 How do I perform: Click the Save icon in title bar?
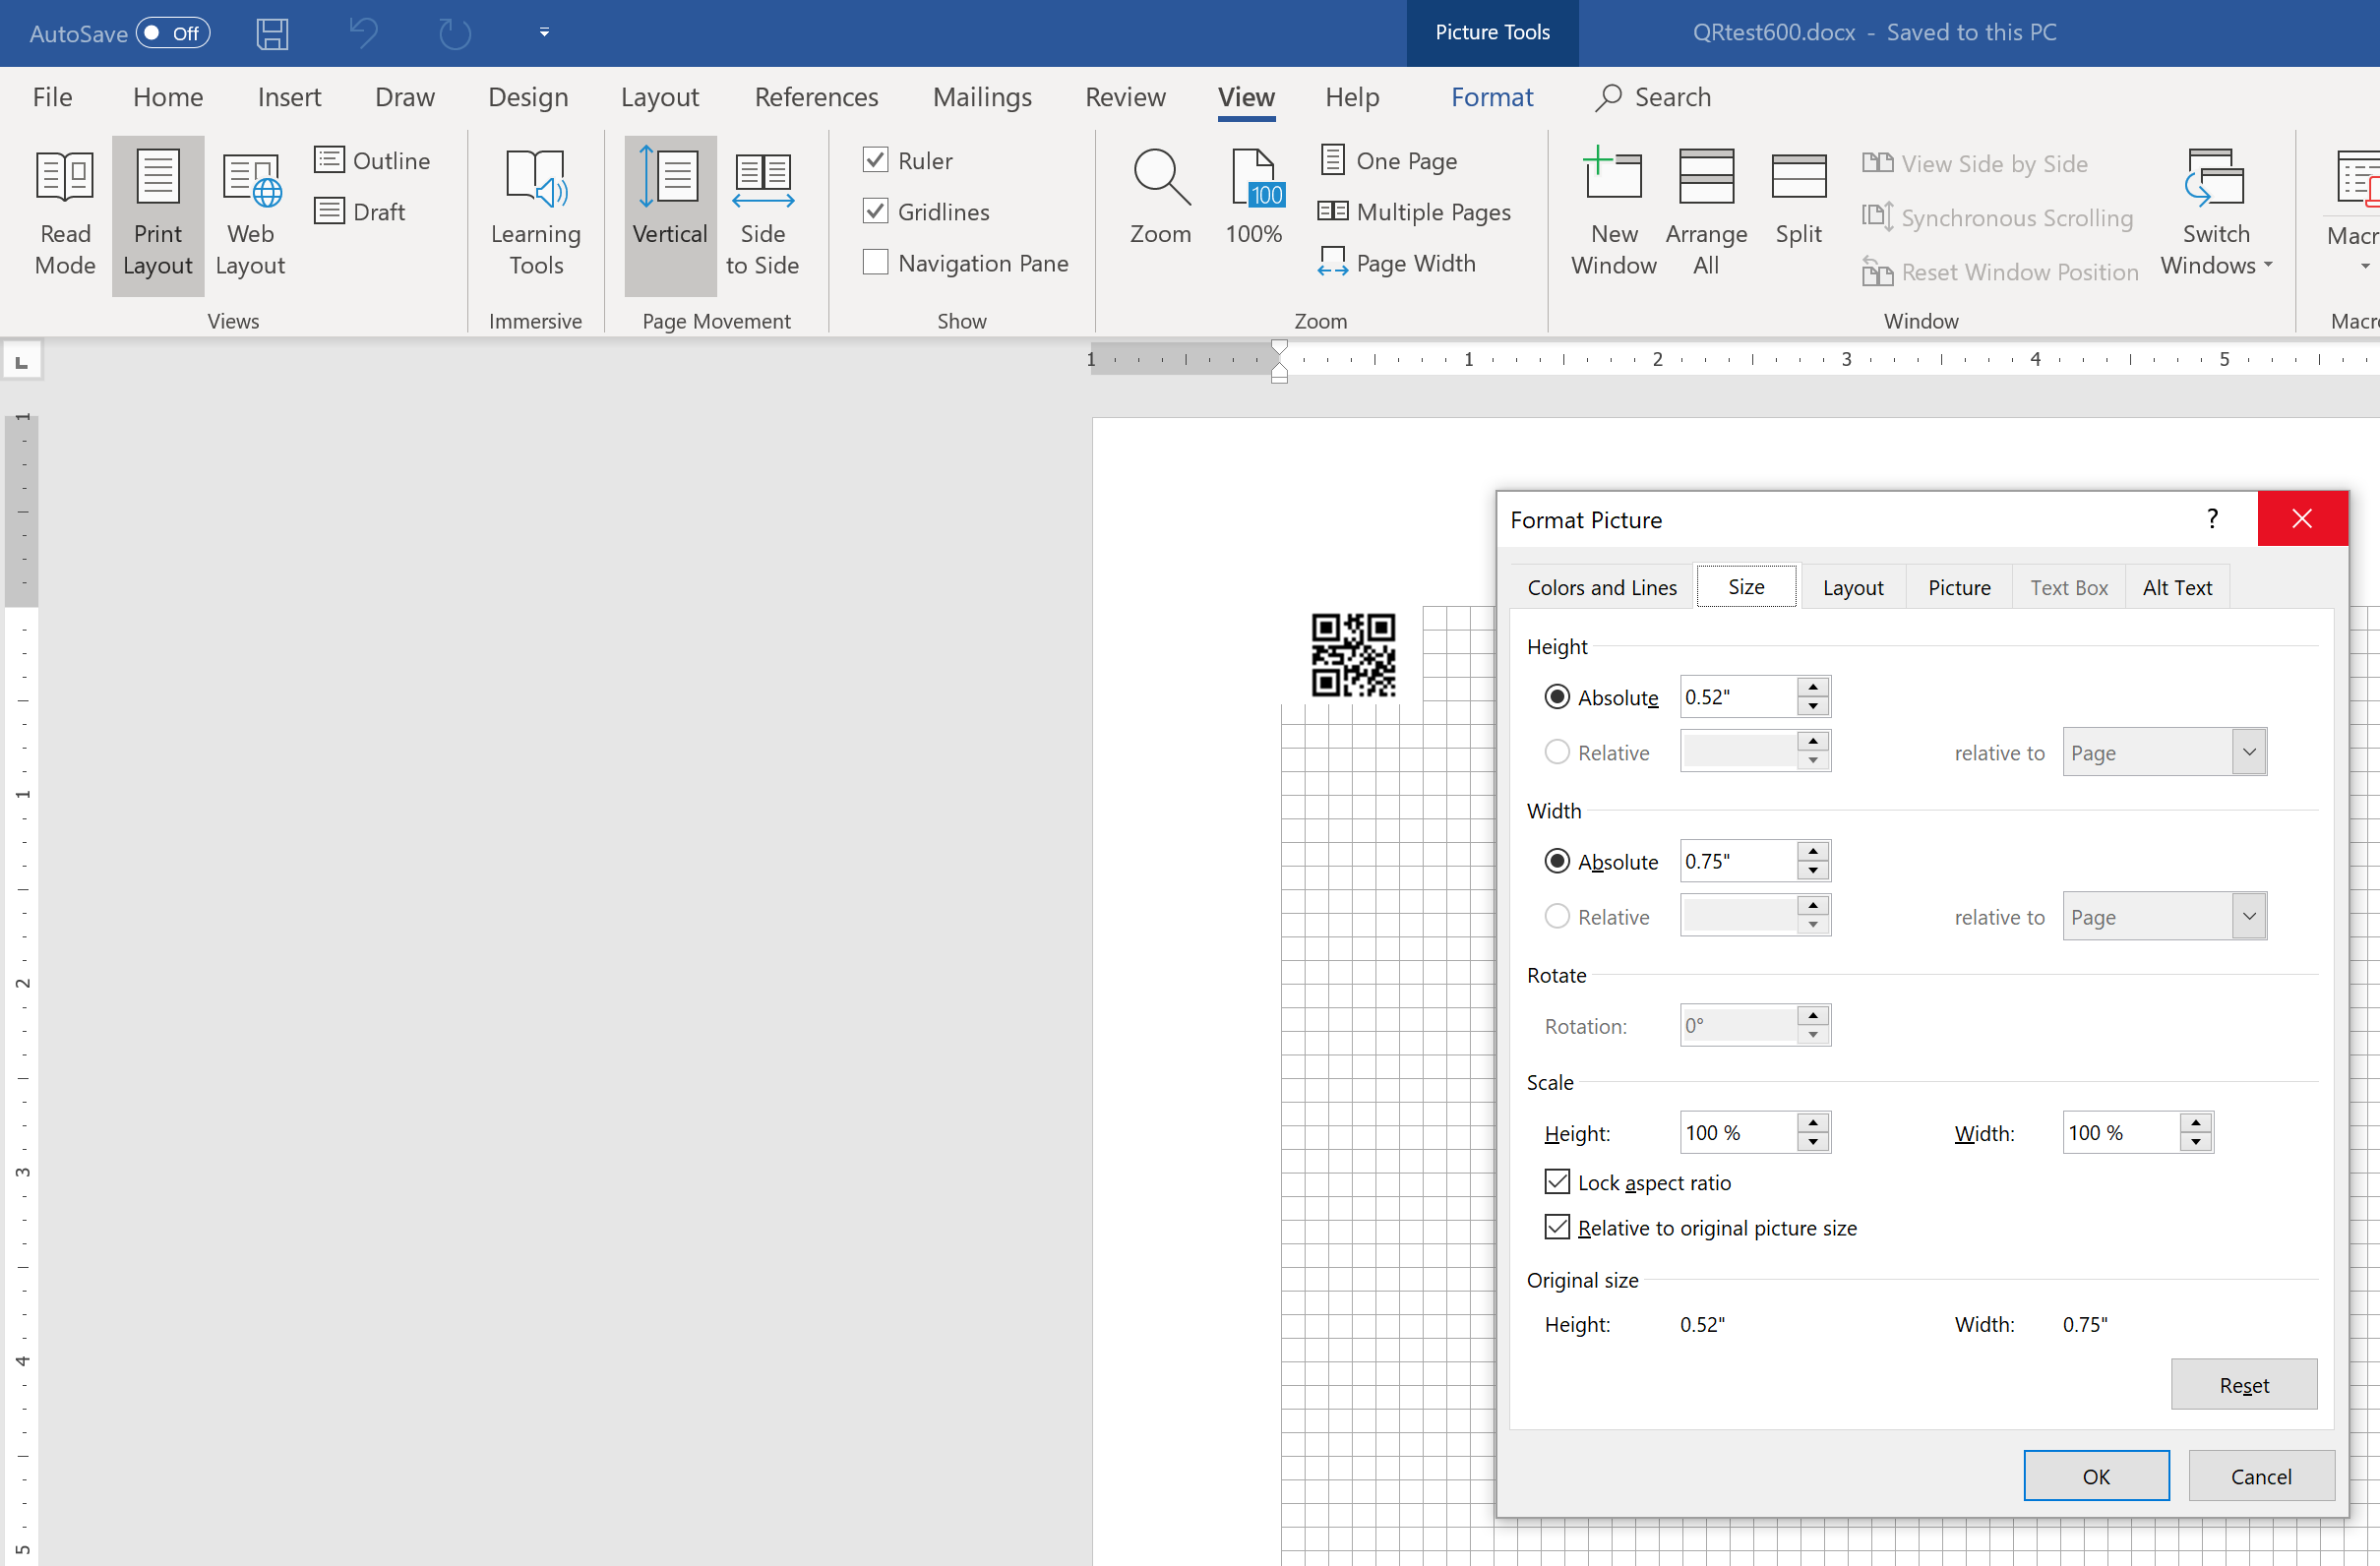coord(272,33)
